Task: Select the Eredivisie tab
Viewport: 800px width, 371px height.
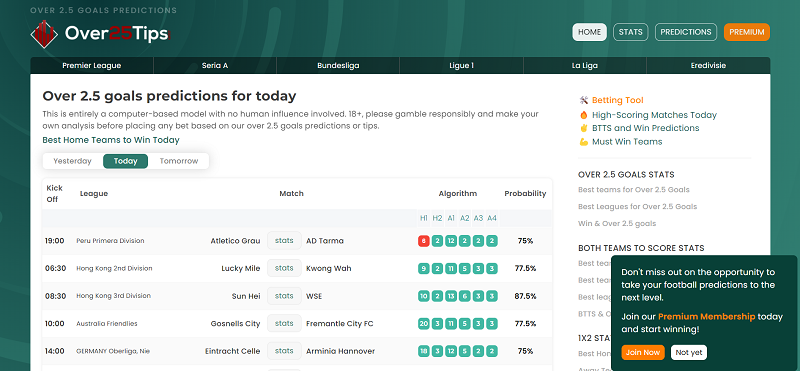Action: click(x=708, y=65)
